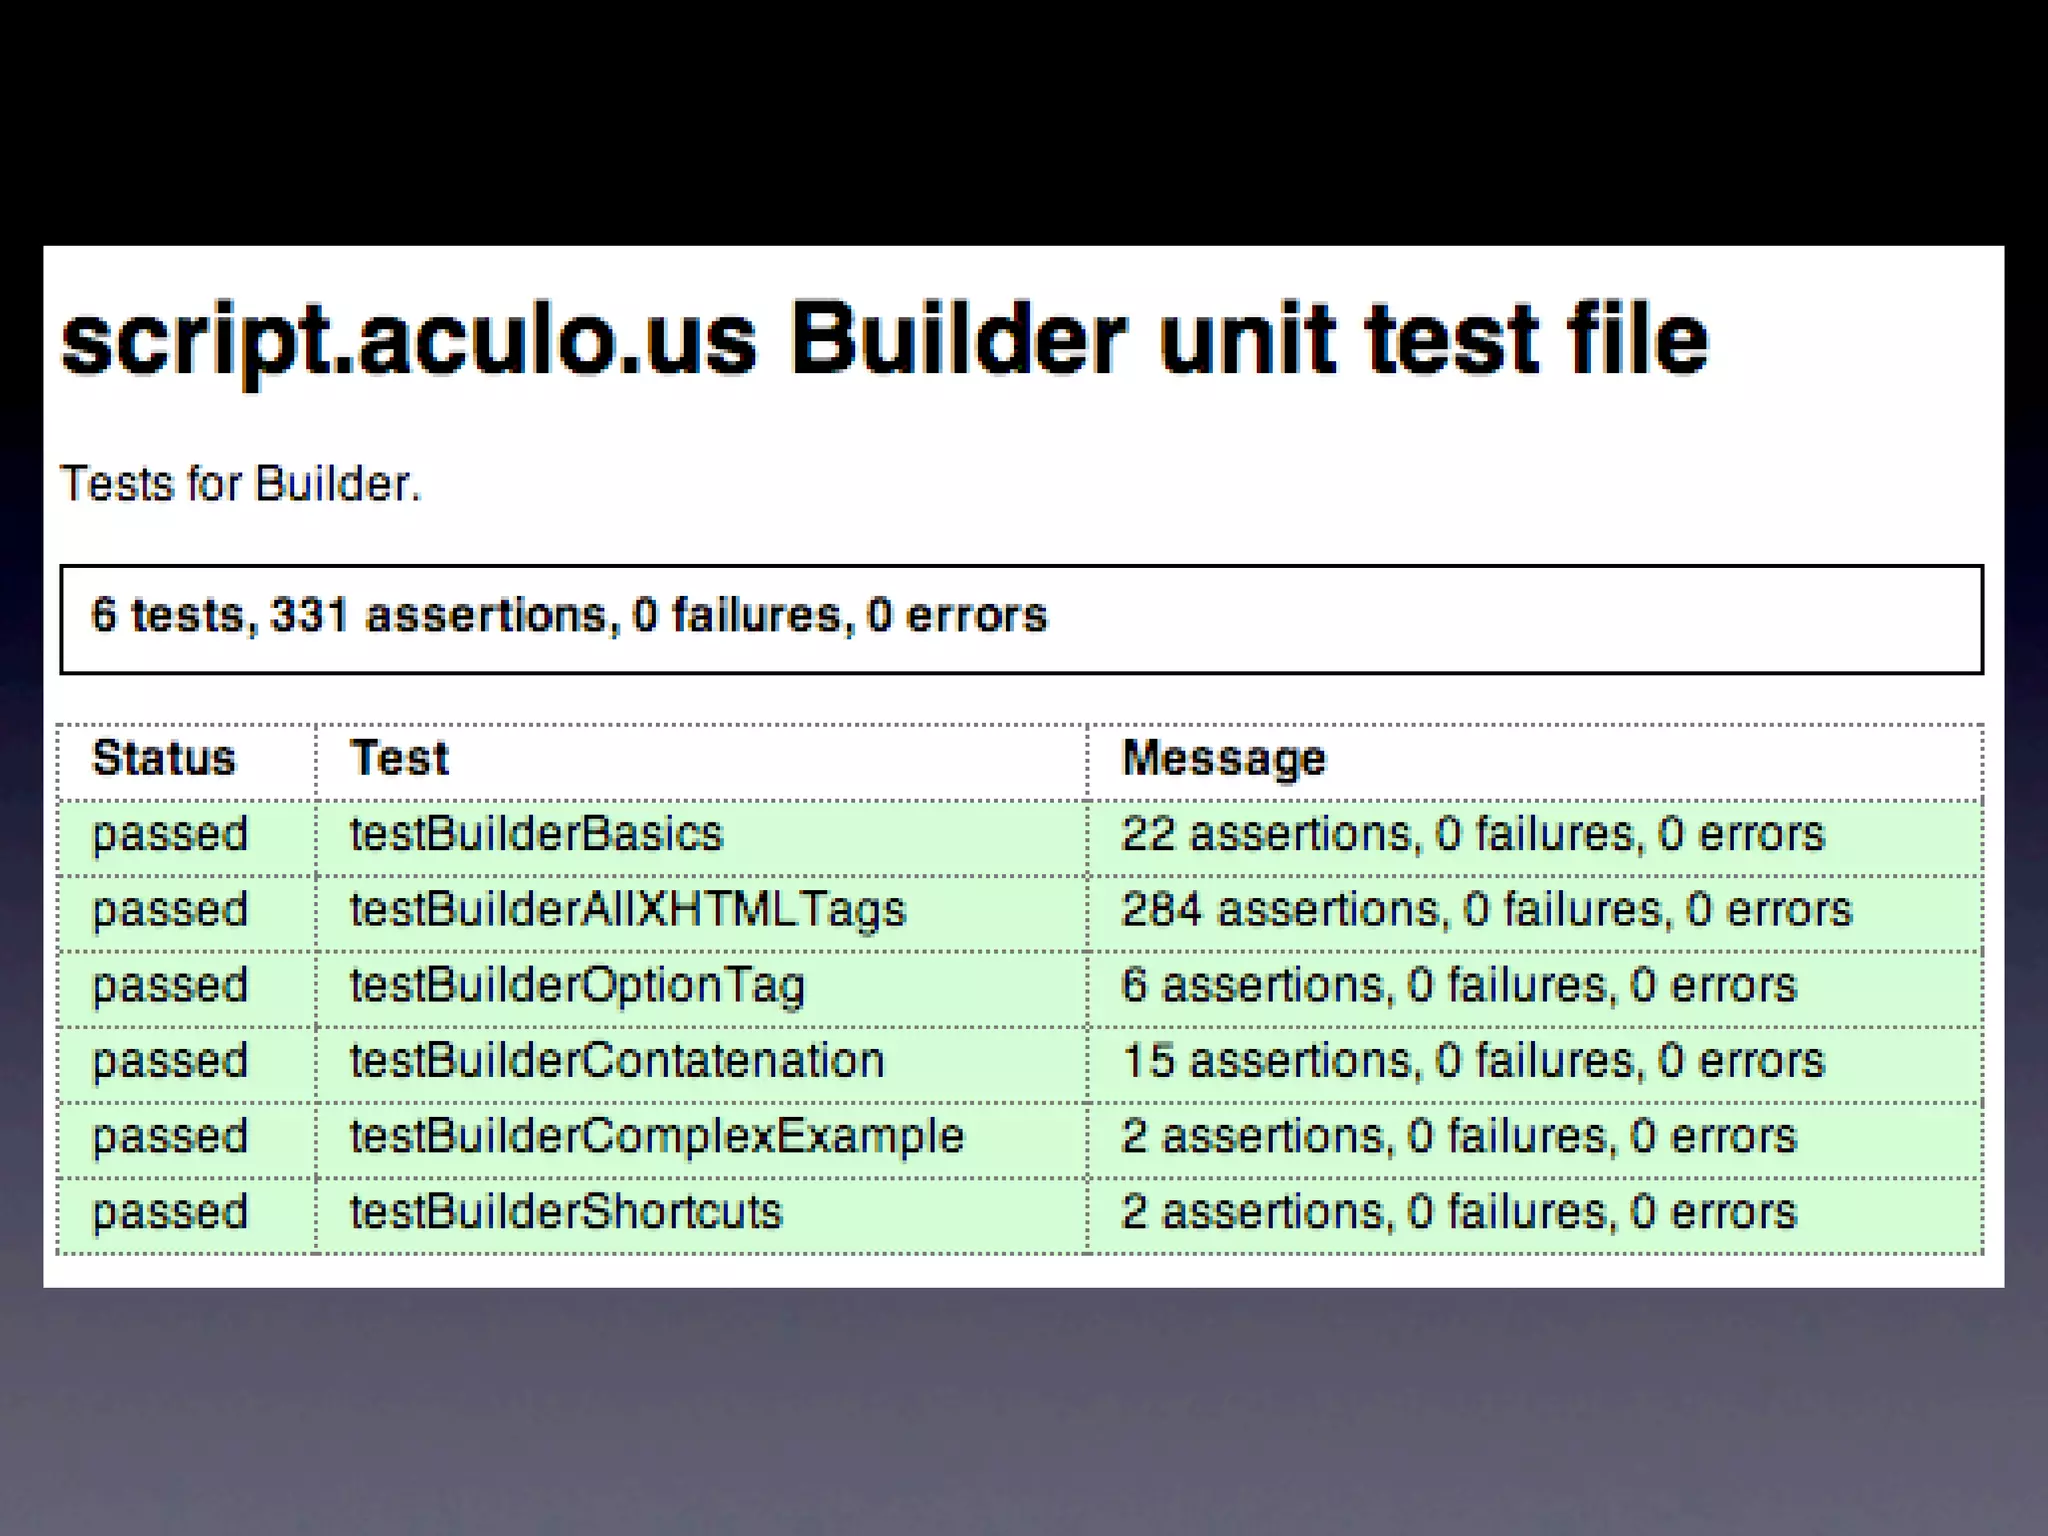Image resolution: width=2048 pixels, height=1536 pixels.
Task: Click the message cell in testBuilderComplexExample row
Action: click(x=1459, y=1137)
